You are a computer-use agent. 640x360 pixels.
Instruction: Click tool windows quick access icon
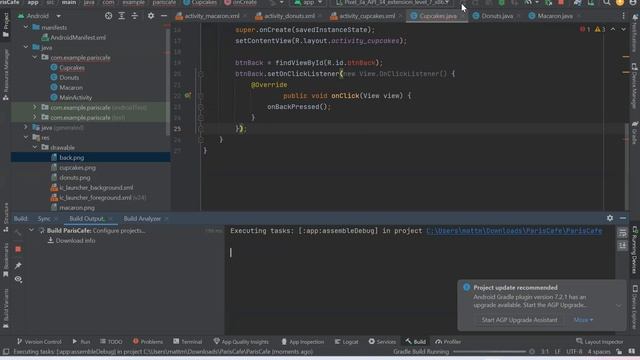tap(6, 351)
